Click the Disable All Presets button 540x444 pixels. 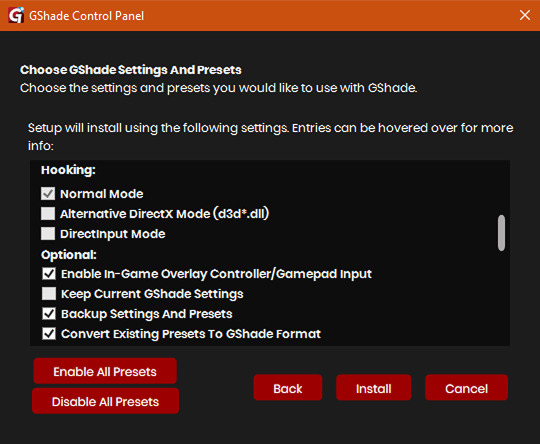[x=105, y=401]
